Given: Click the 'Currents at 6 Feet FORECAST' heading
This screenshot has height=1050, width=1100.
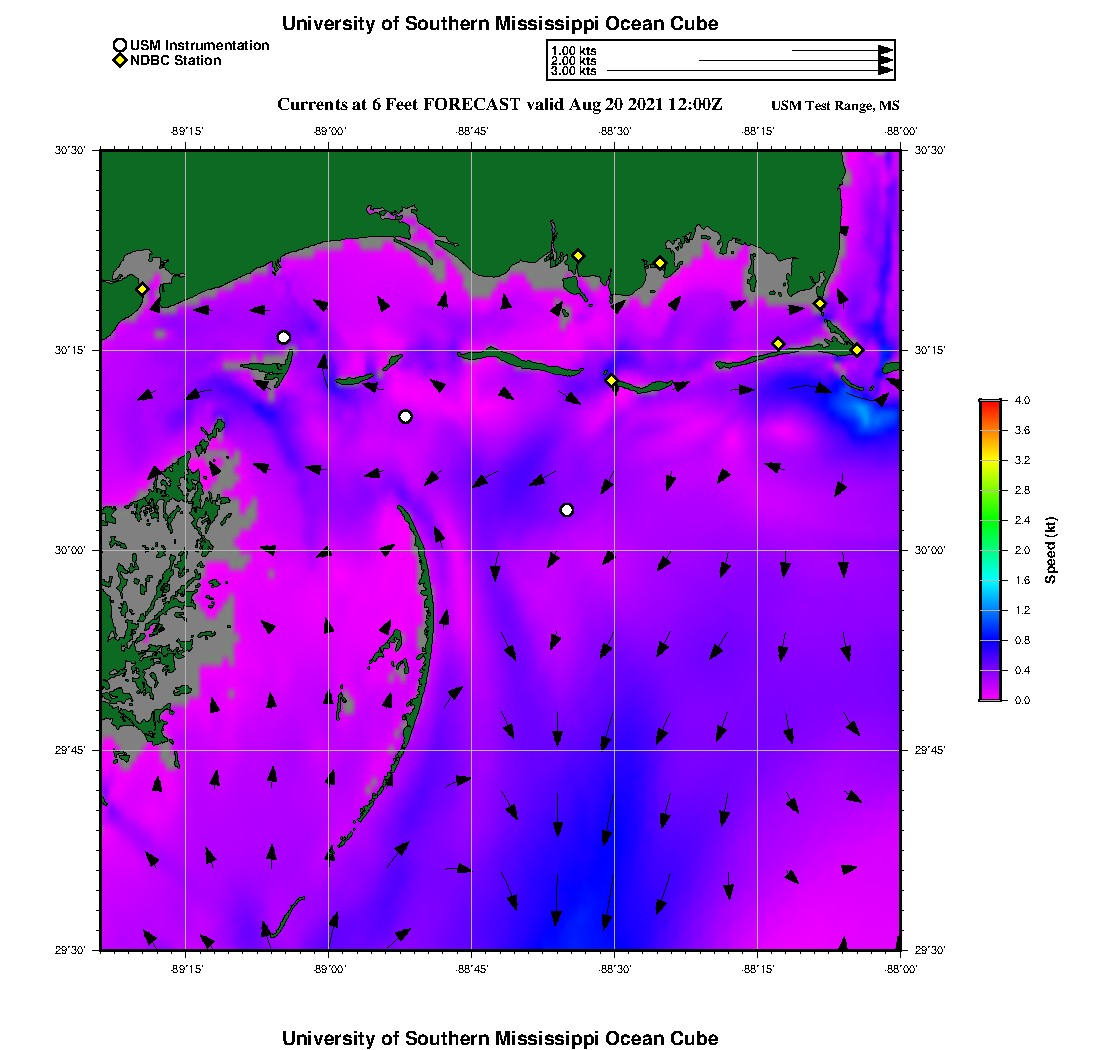Looking at the screenshot, I should (399, 105).
